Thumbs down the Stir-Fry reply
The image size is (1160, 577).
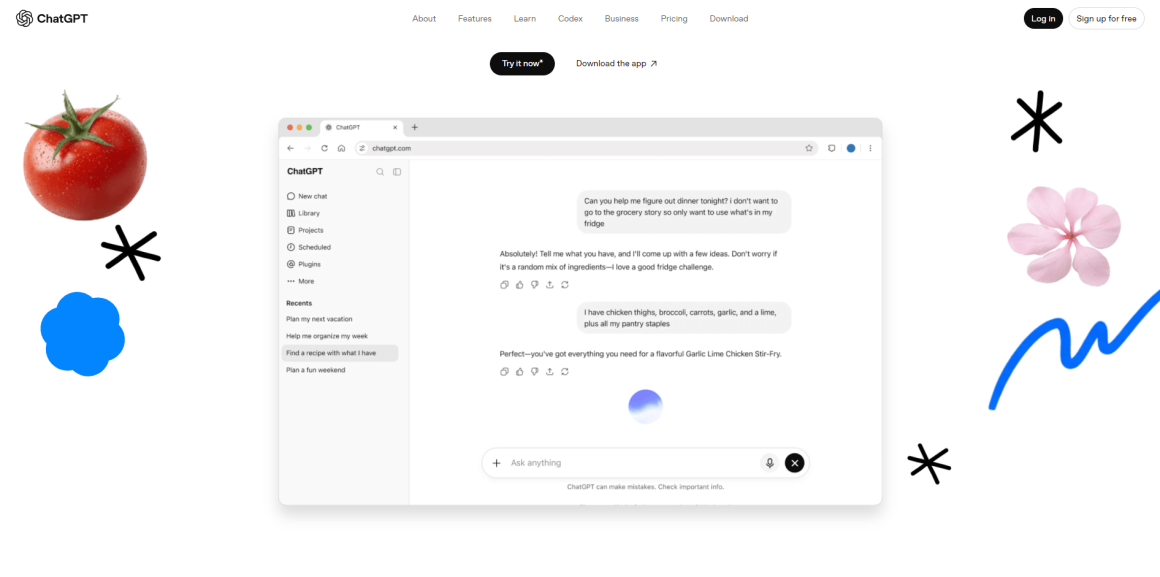(x=534, y=371)
